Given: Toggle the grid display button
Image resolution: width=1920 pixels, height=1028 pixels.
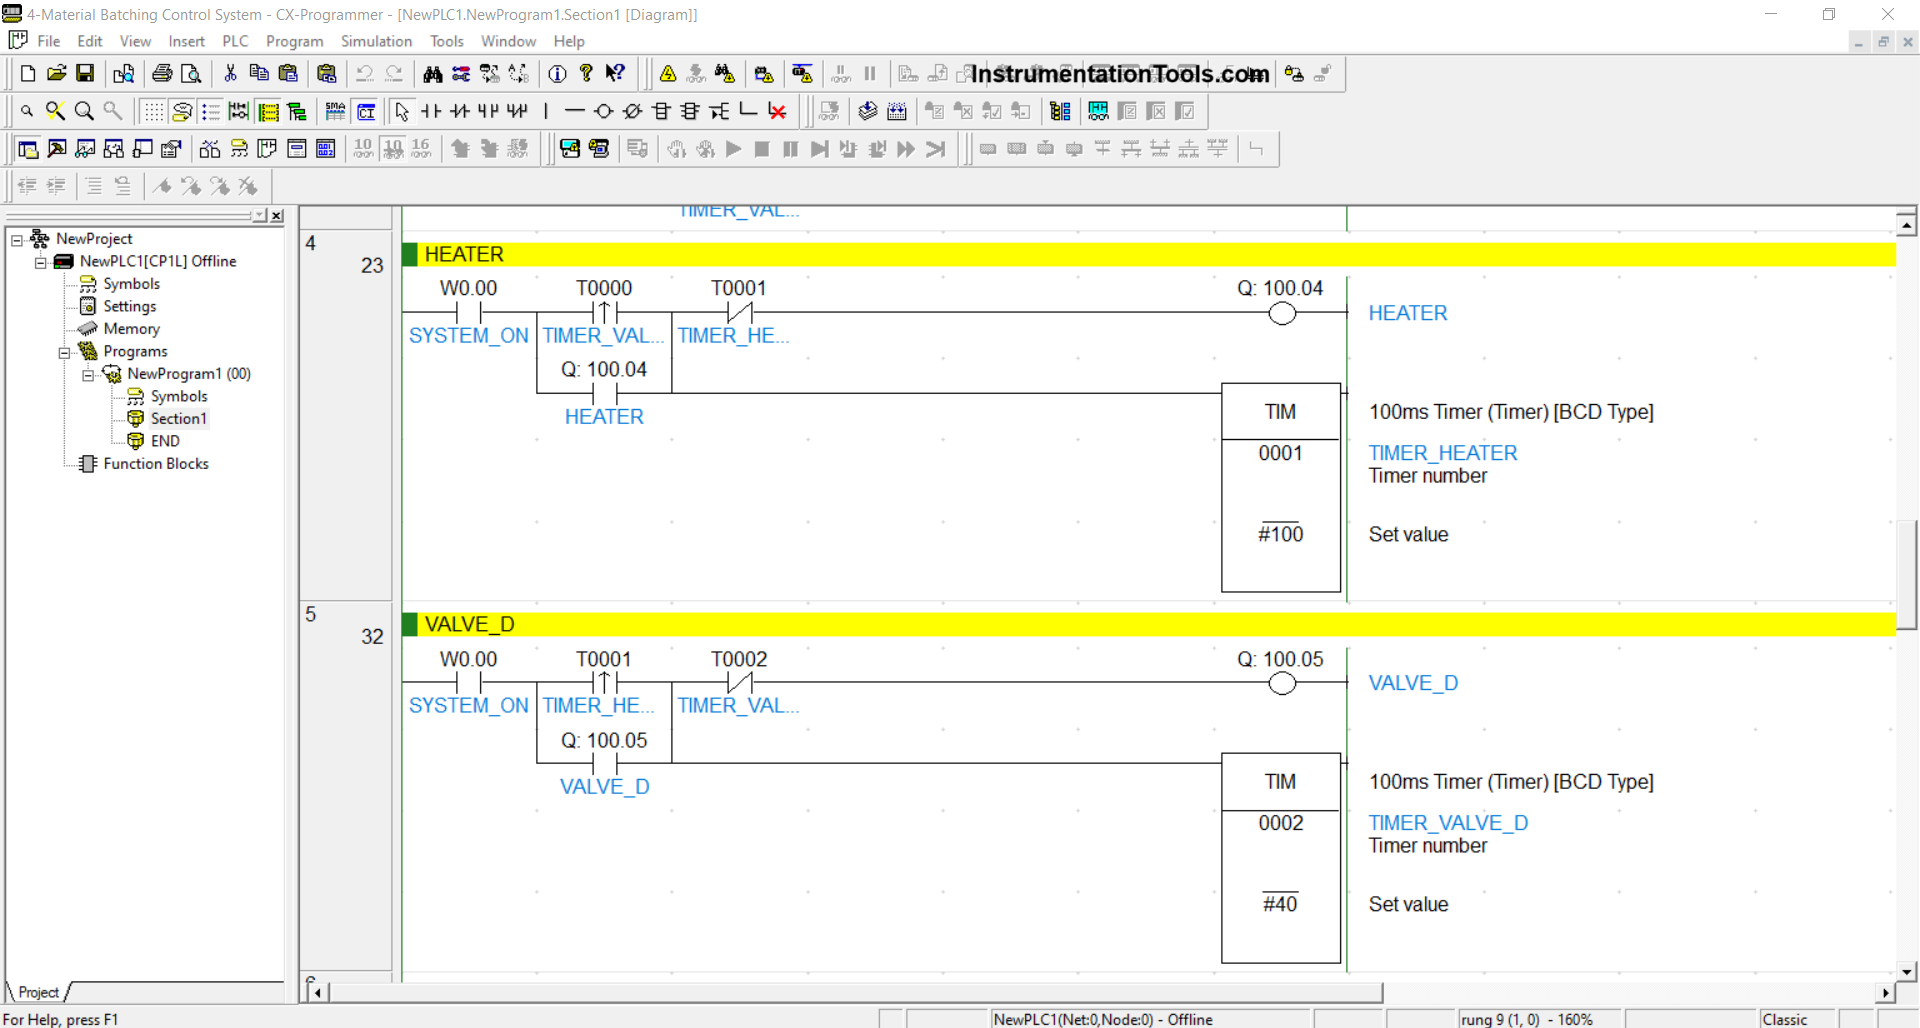Looking at the screenshot, I should [x=152, y=111].
